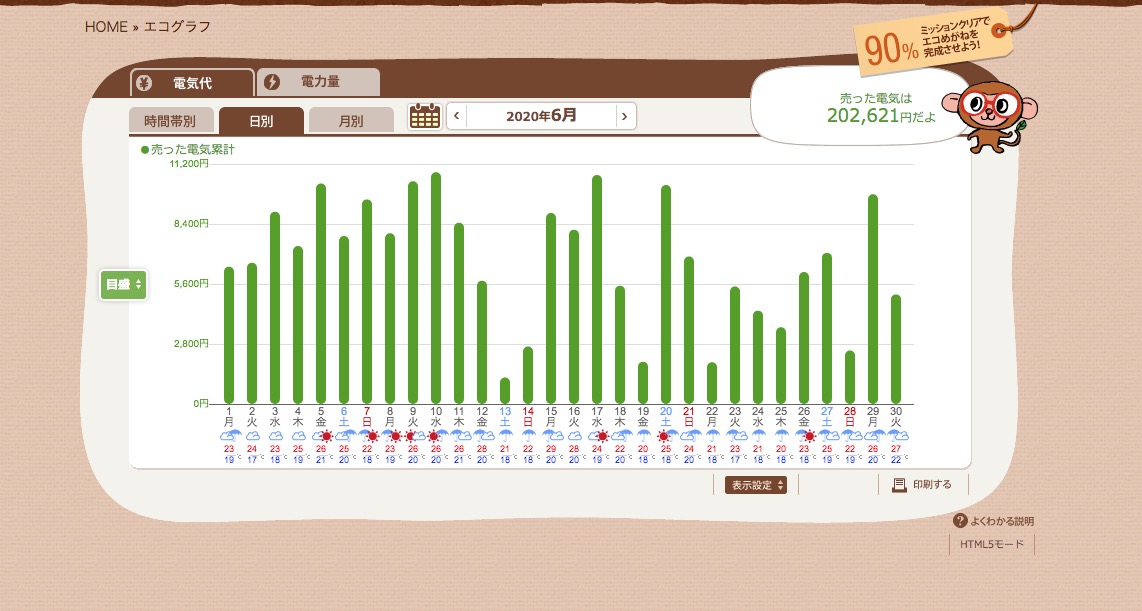Click the 5,600円 axis label
The image size is (1142, 611).
coord(191,283)
